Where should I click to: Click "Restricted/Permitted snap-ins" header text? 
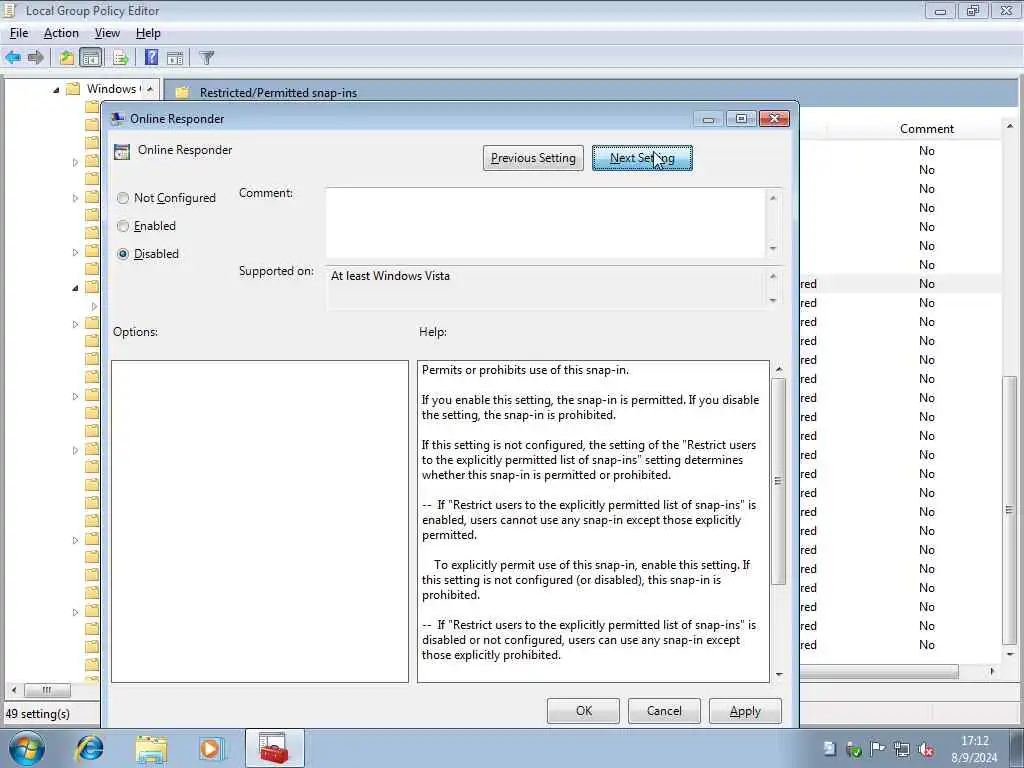tap(278, 93)
